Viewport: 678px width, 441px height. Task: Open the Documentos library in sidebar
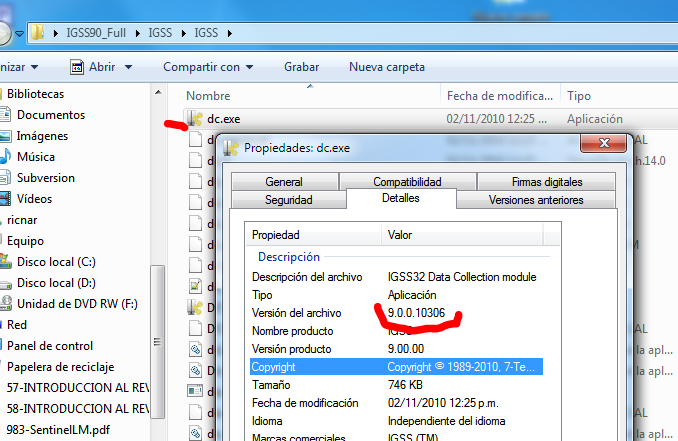point(50,114)
